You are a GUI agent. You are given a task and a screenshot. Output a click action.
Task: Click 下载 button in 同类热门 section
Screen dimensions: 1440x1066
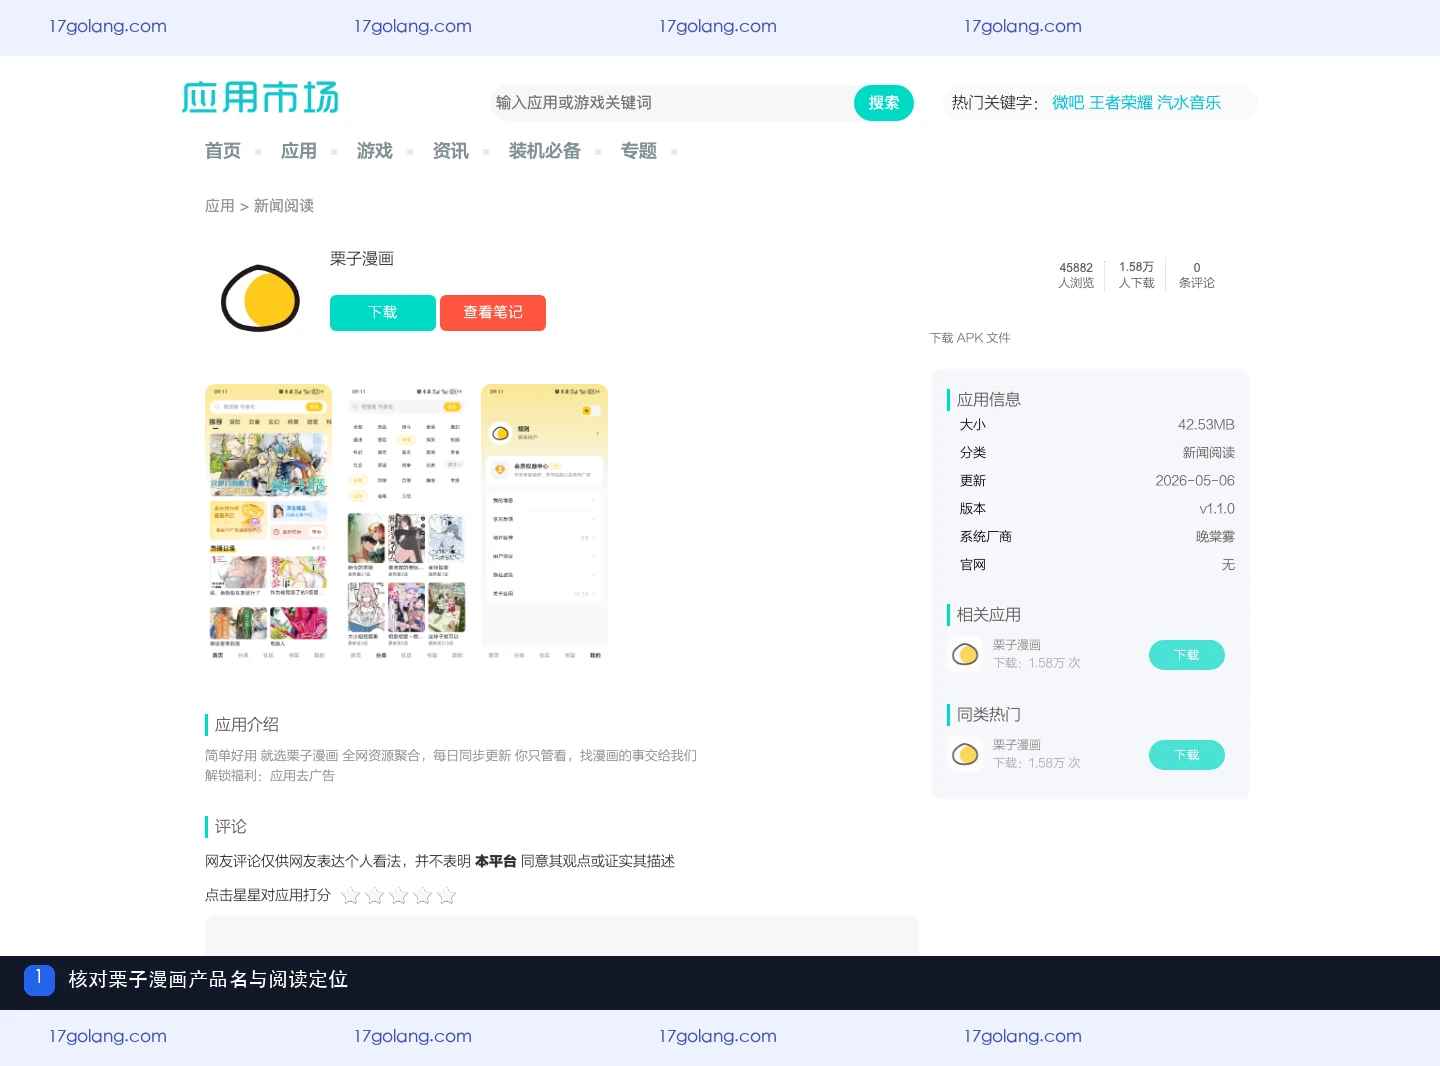(1187, 755)
